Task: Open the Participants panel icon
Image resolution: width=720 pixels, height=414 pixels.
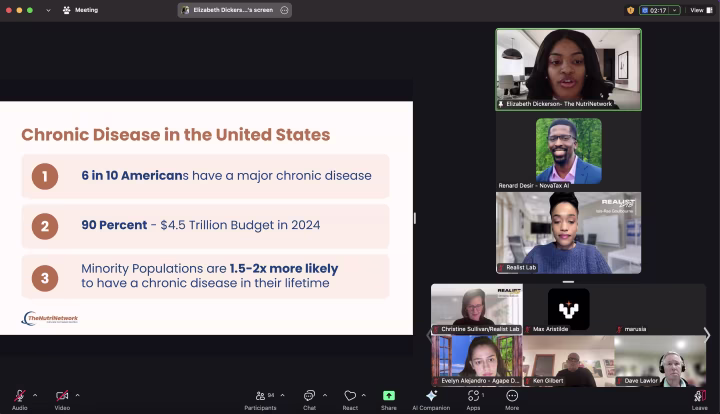Action: [x=260, y=396]
